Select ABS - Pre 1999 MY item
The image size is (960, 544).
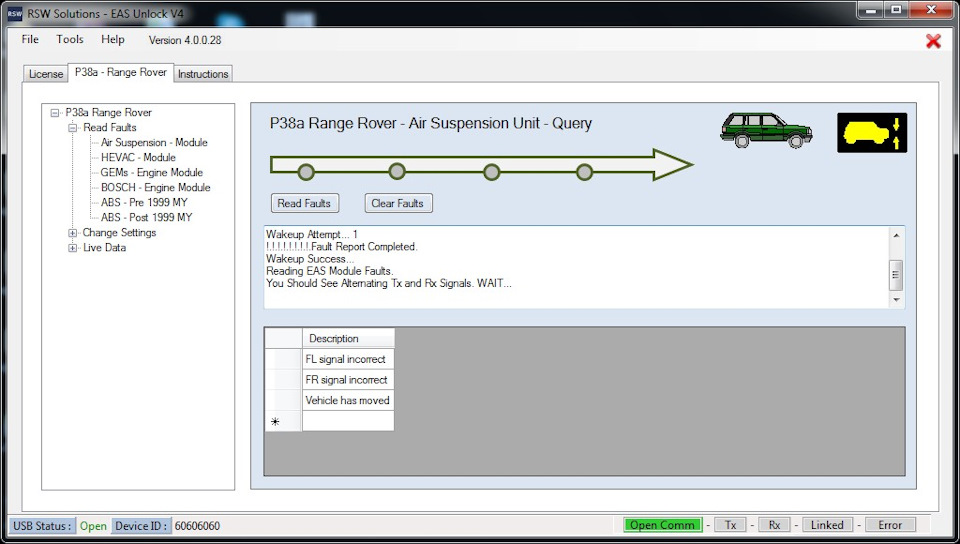[x=144, y=203]
